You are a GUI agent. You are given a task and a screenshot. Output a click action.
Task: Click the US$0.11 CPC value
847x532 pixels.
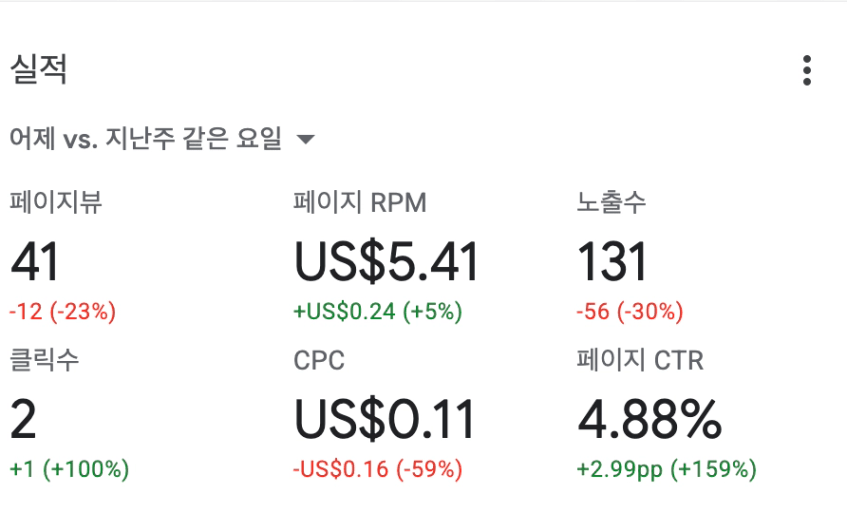click(384, 420)
